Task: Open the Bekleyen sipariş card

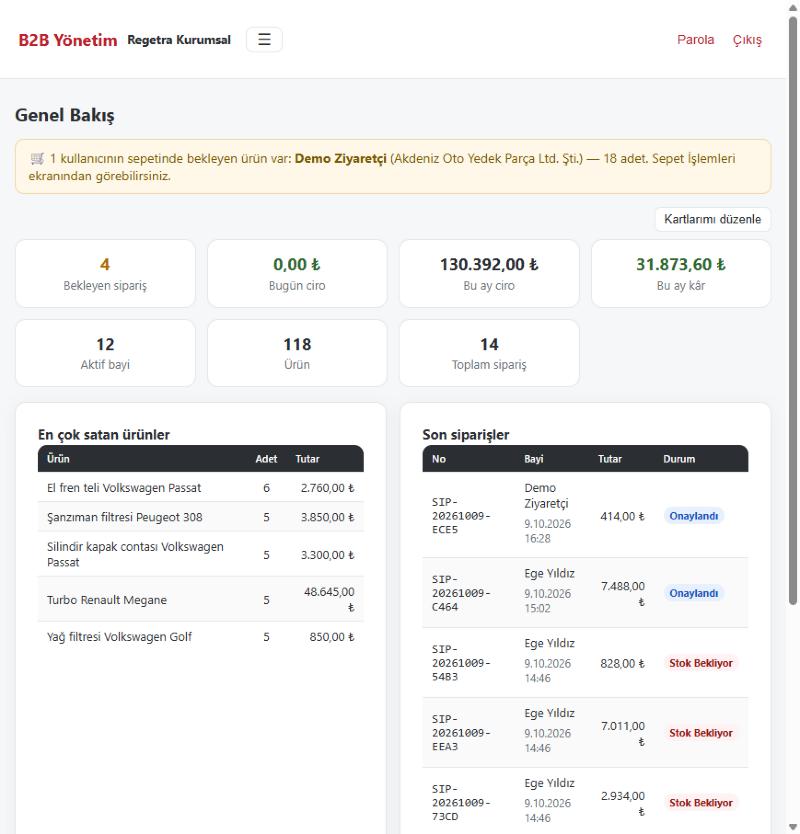Action: pos(105,273)
